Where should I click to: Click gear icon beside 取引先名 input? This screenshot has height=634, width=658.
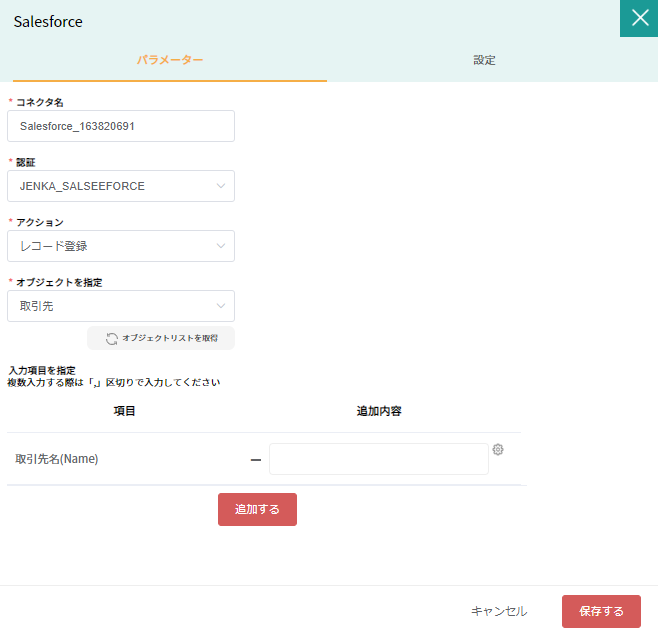click(498, 449)
